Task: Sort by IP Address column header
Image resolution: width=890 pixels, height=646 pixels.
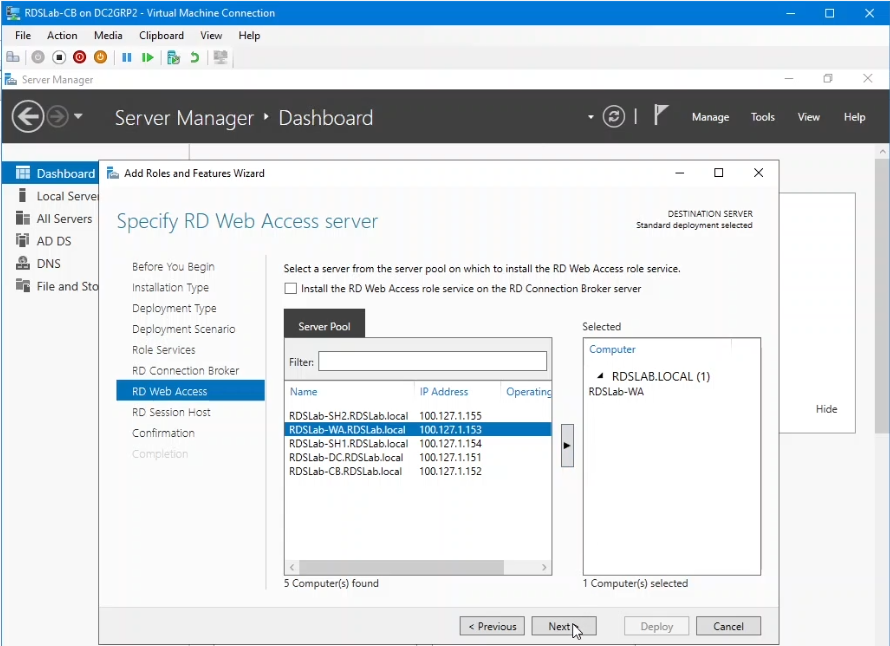Action: (444, 392)
